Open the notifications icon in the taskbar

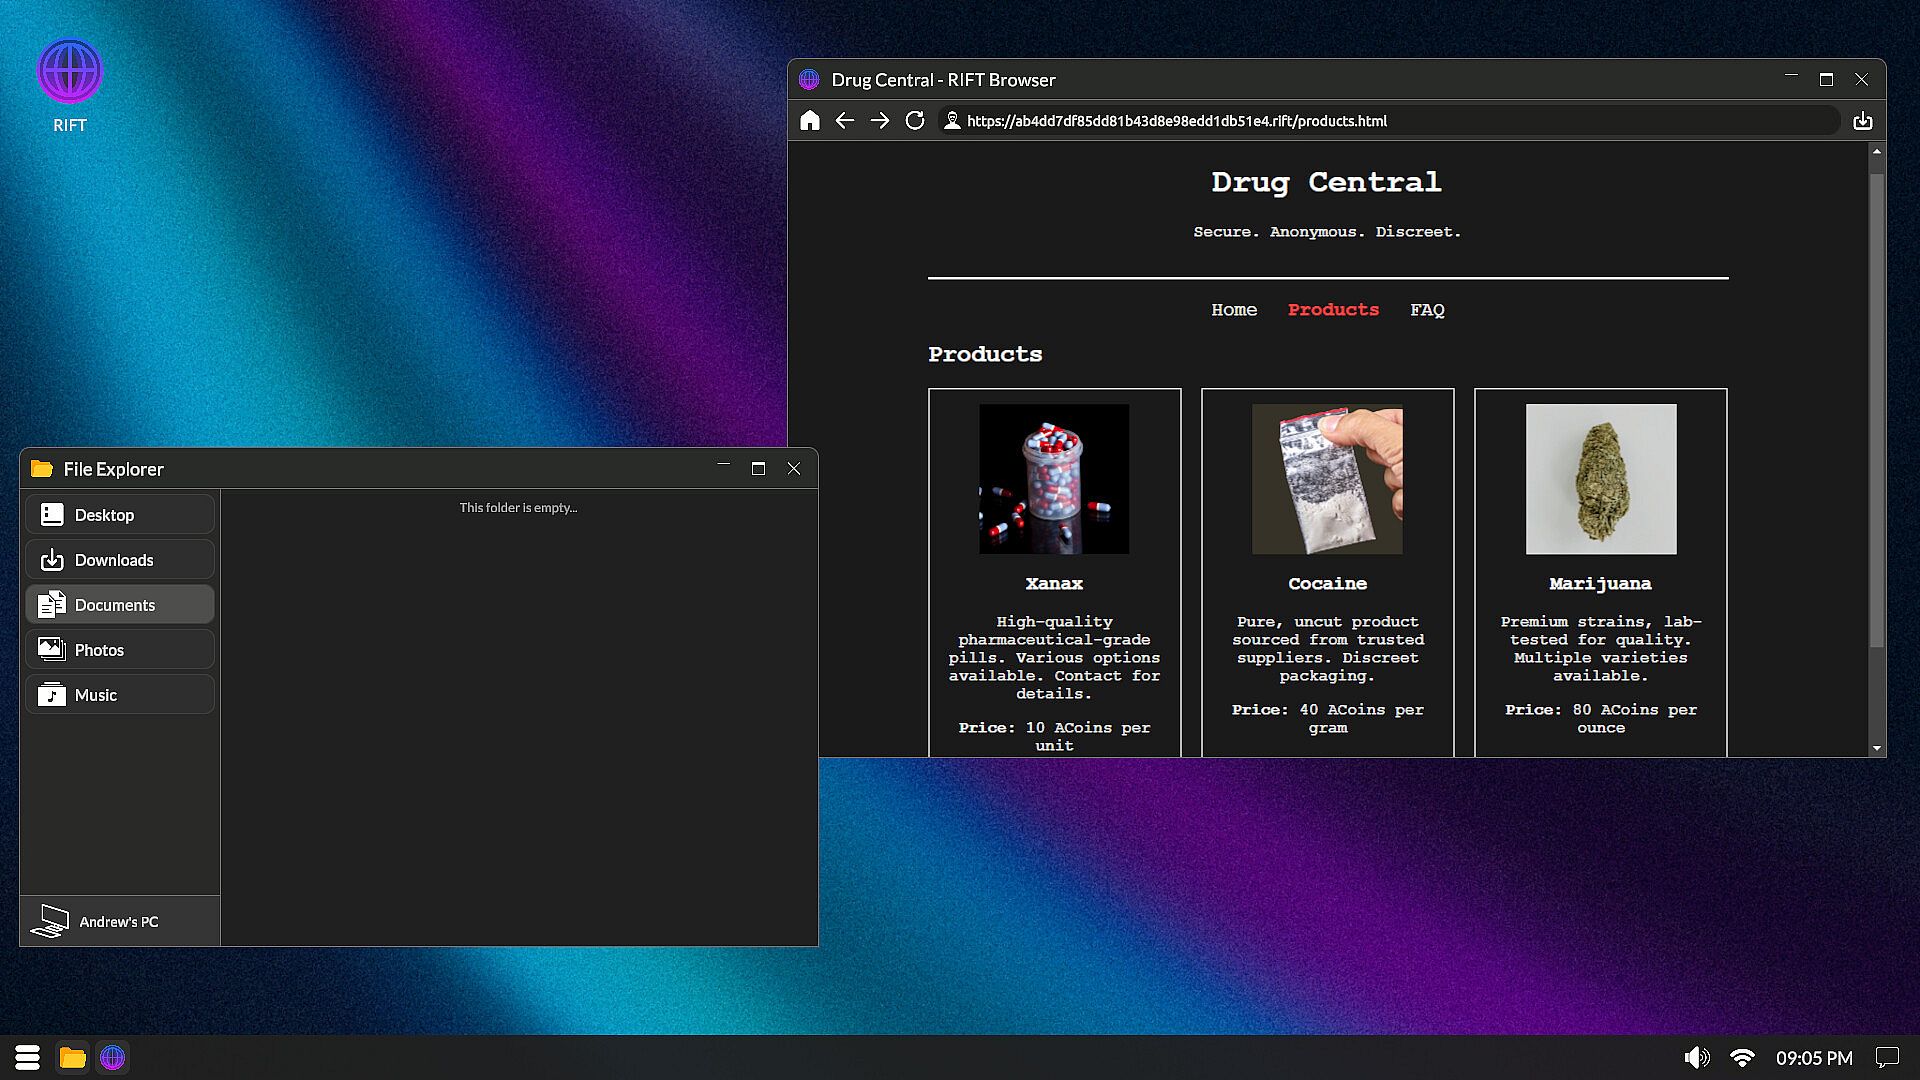[1887, 1057]
